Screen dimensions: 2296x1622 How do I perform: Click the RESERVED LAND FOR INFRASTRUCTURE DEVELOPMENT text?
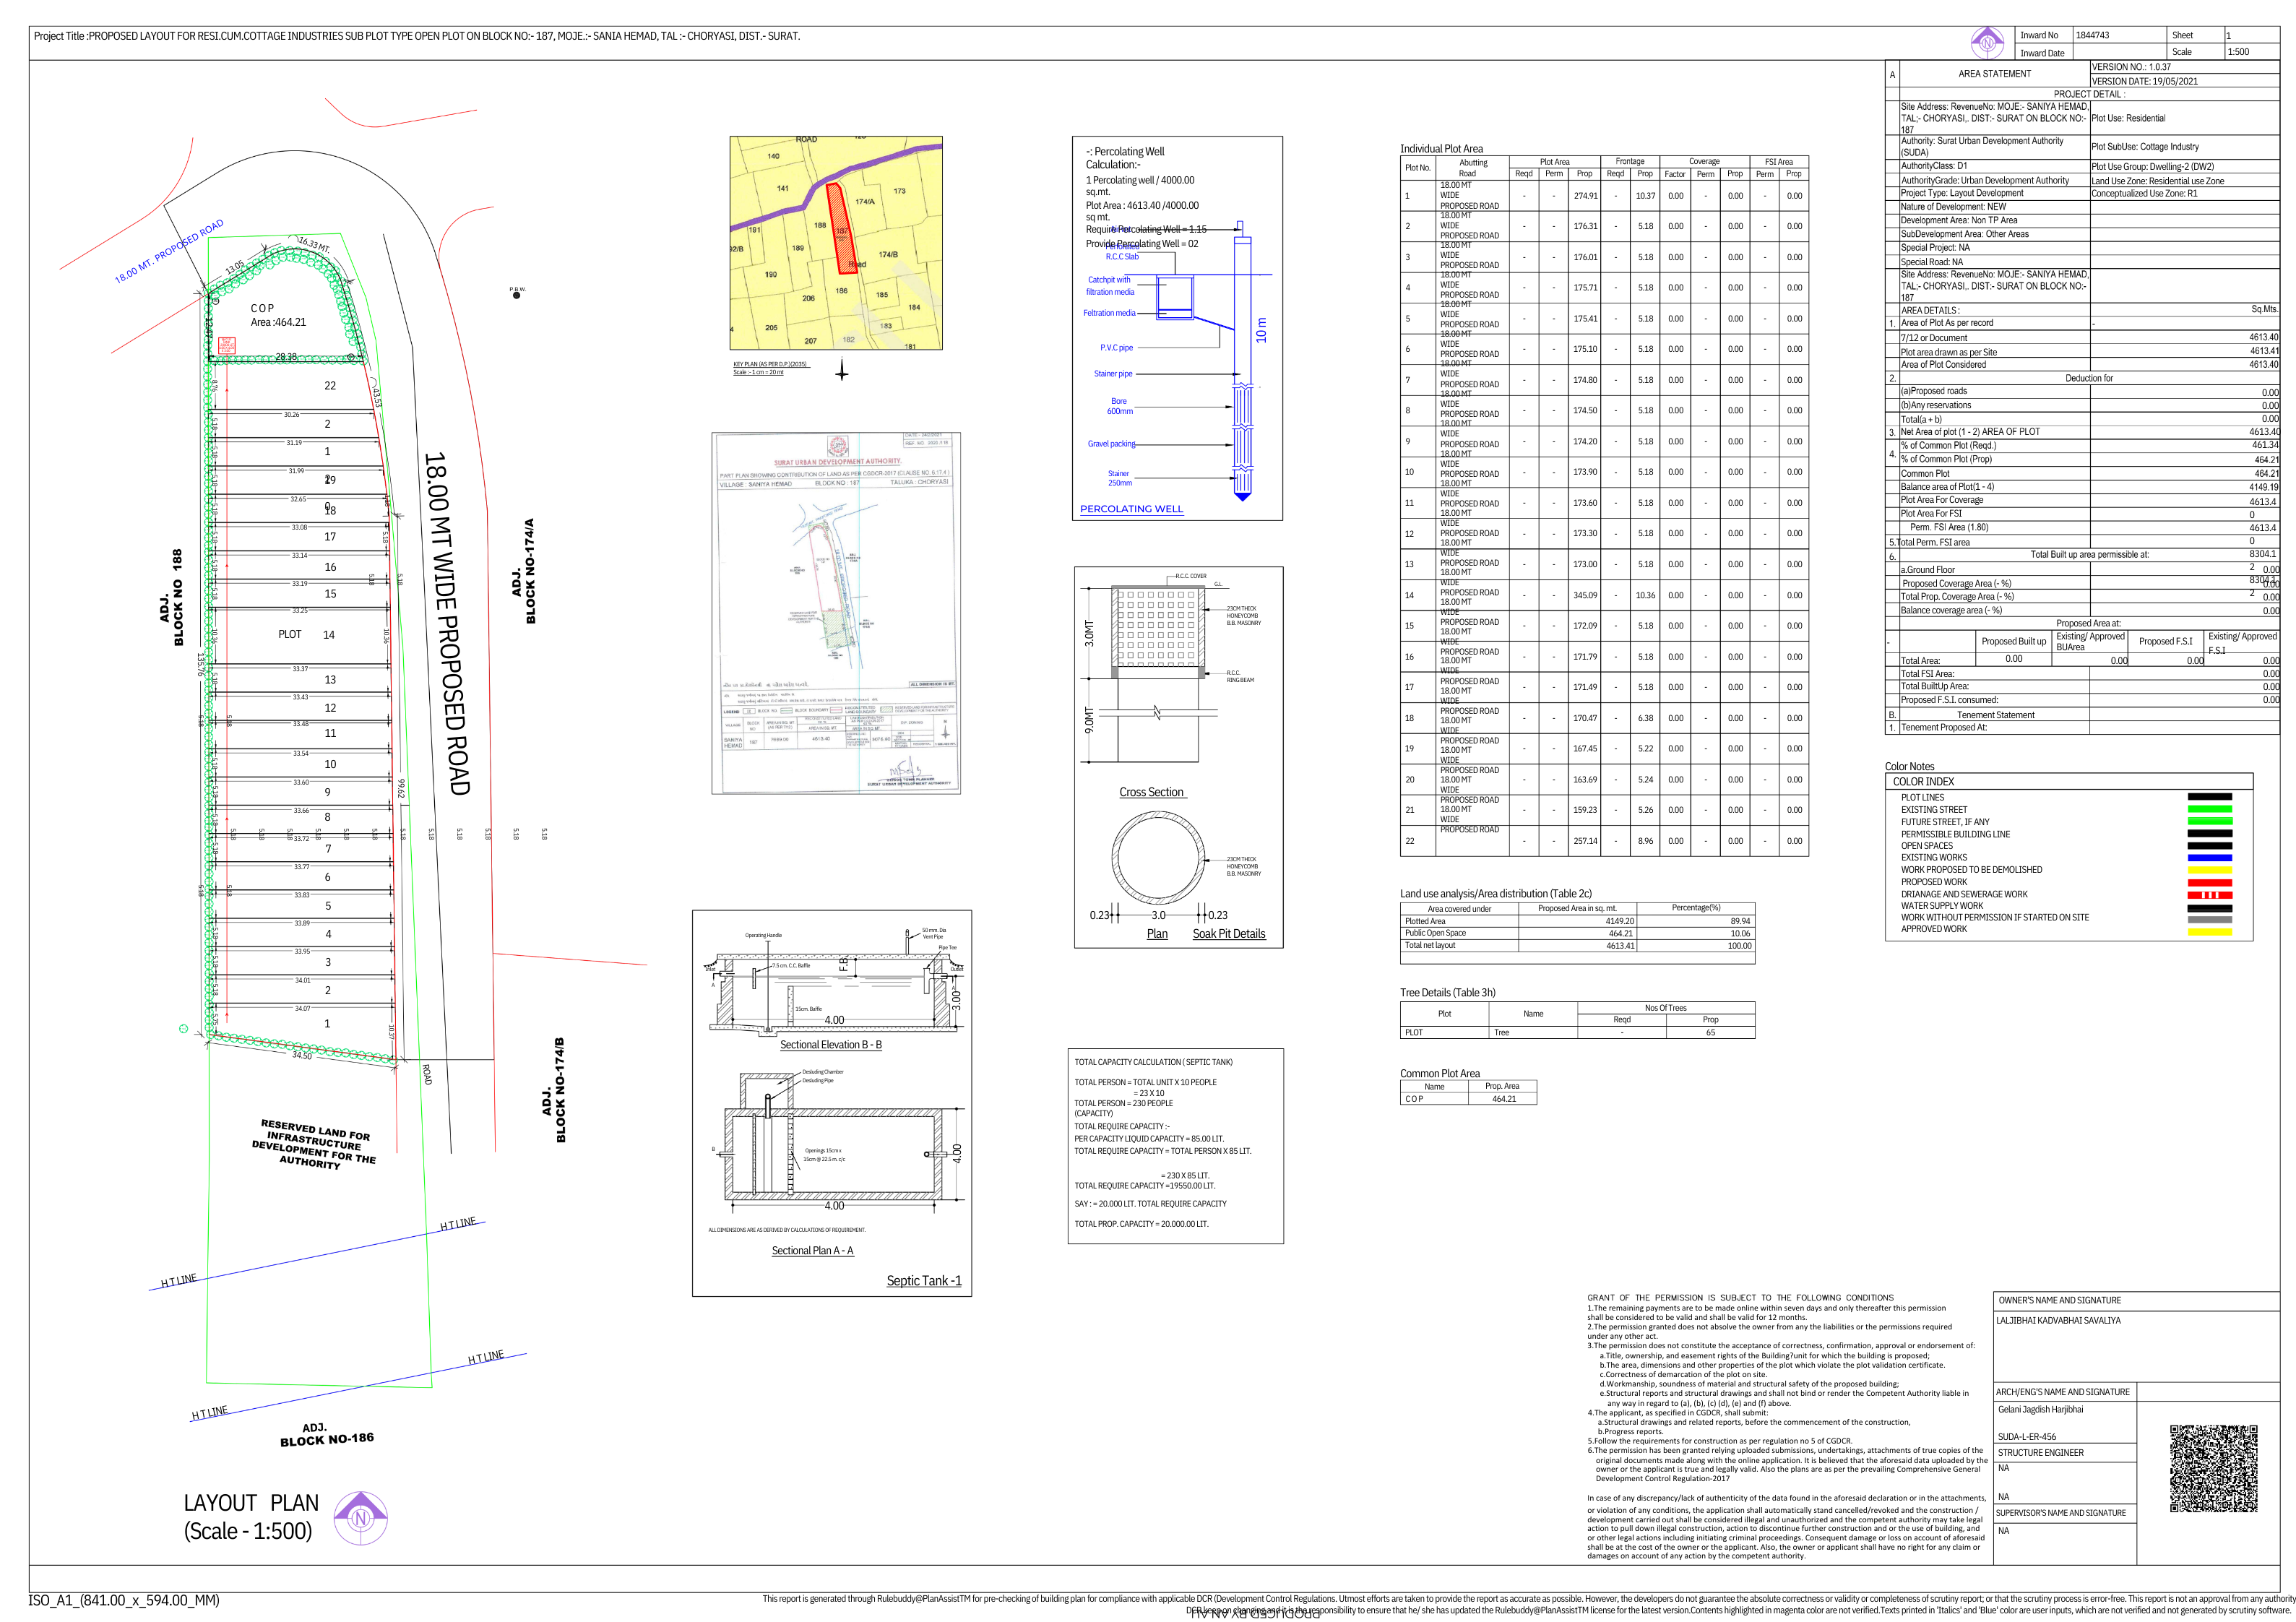[x=314, y=1144]
